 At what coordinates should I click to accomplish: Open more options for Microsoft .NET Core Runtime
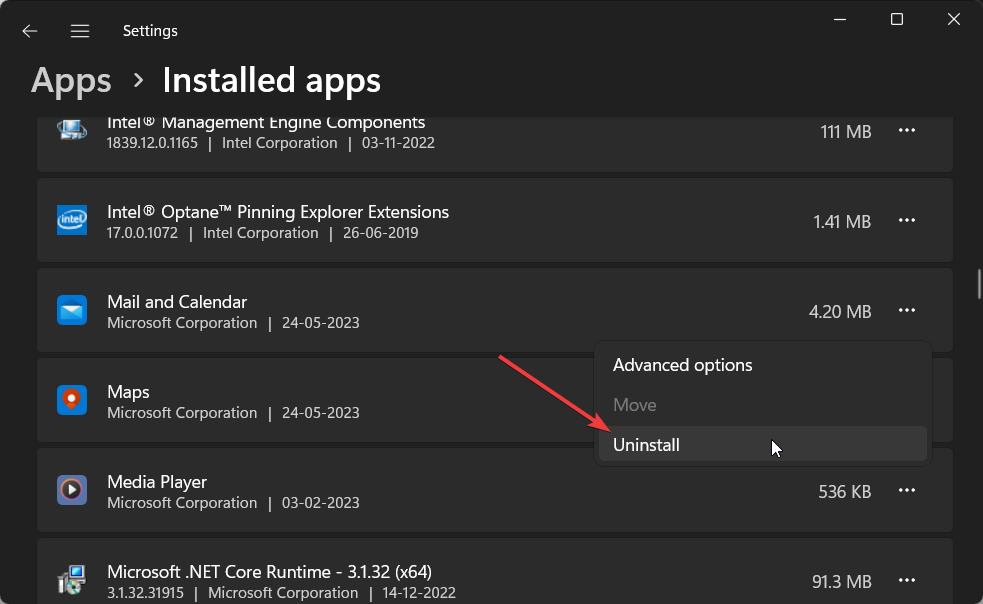click(907, 580)
